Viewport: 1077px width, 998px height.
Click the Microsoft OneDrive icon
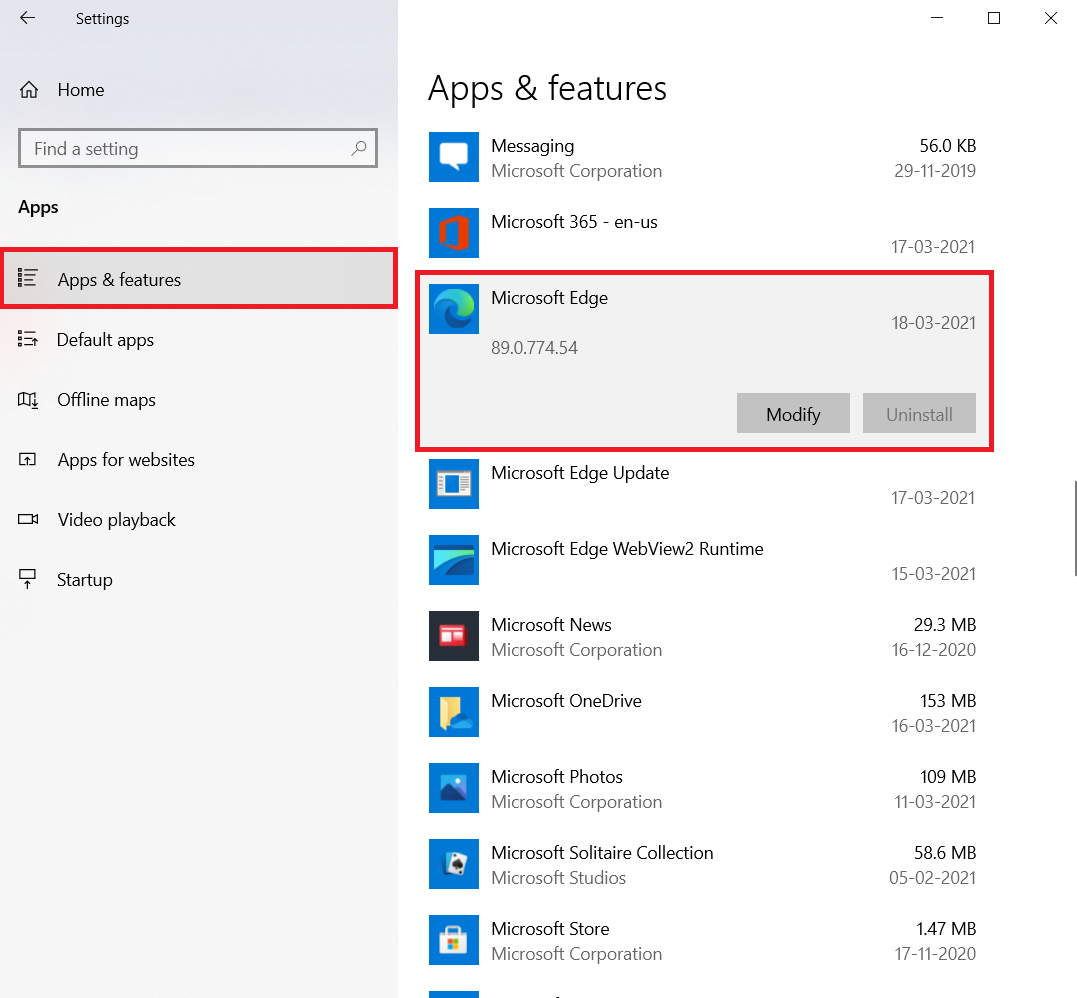click(453, 712)
